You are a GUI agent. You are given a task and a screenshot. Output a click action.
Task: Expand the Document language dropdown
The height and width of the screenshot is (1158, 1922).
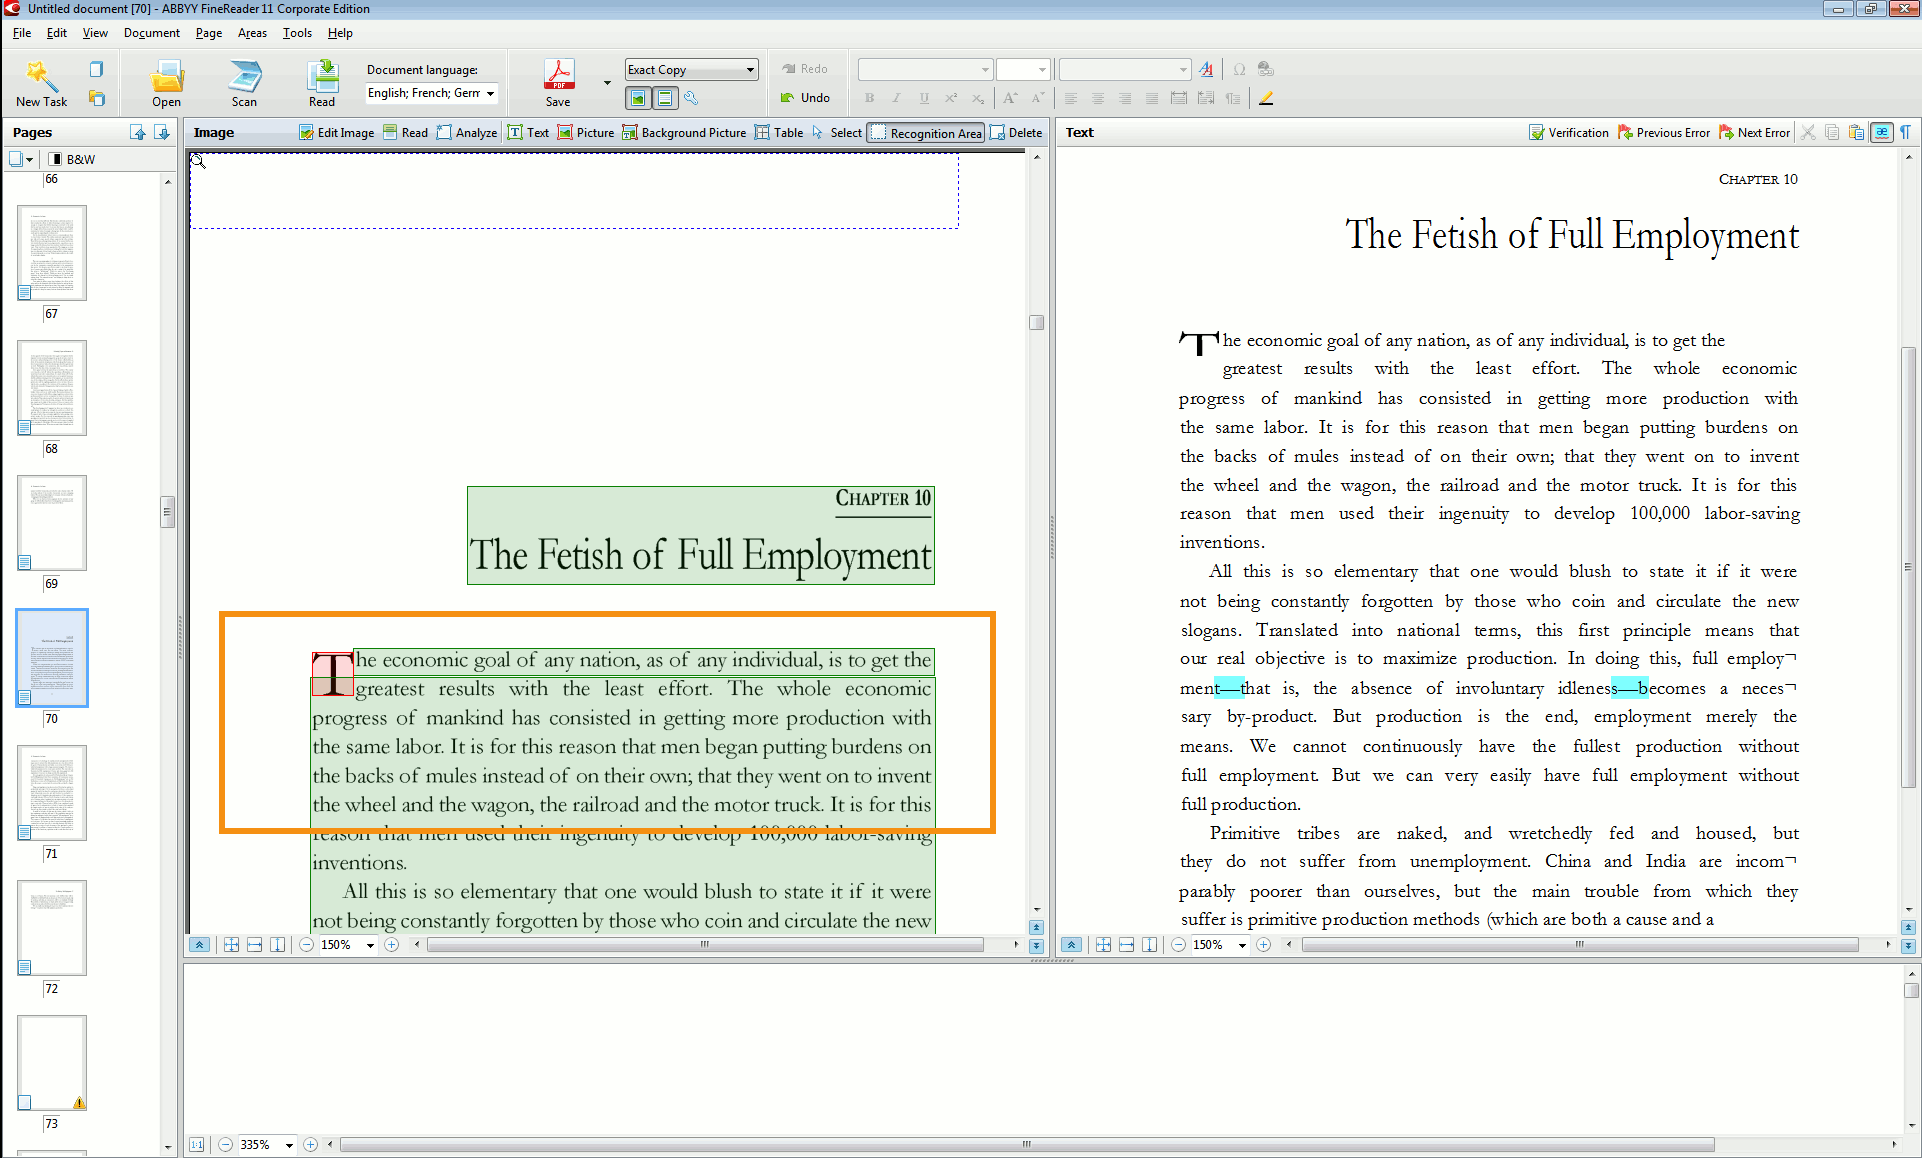coord(490,93)
